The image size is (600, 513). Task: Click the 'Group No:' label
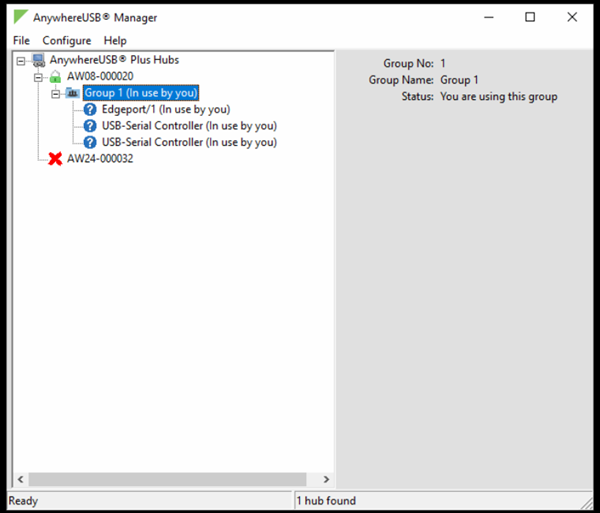(x=408, y=64)
